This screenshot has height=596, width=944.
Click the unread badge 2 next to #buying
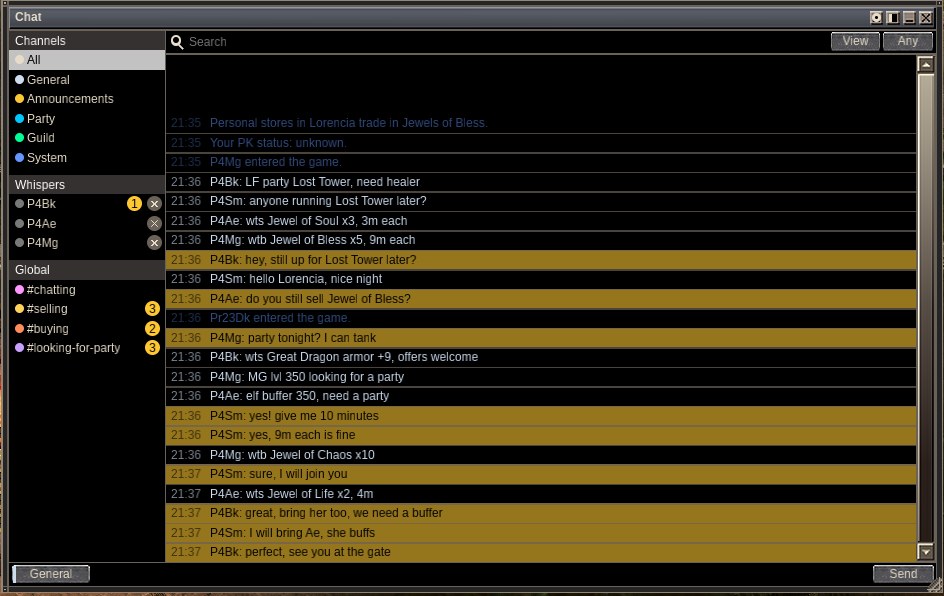click(152, 329)
